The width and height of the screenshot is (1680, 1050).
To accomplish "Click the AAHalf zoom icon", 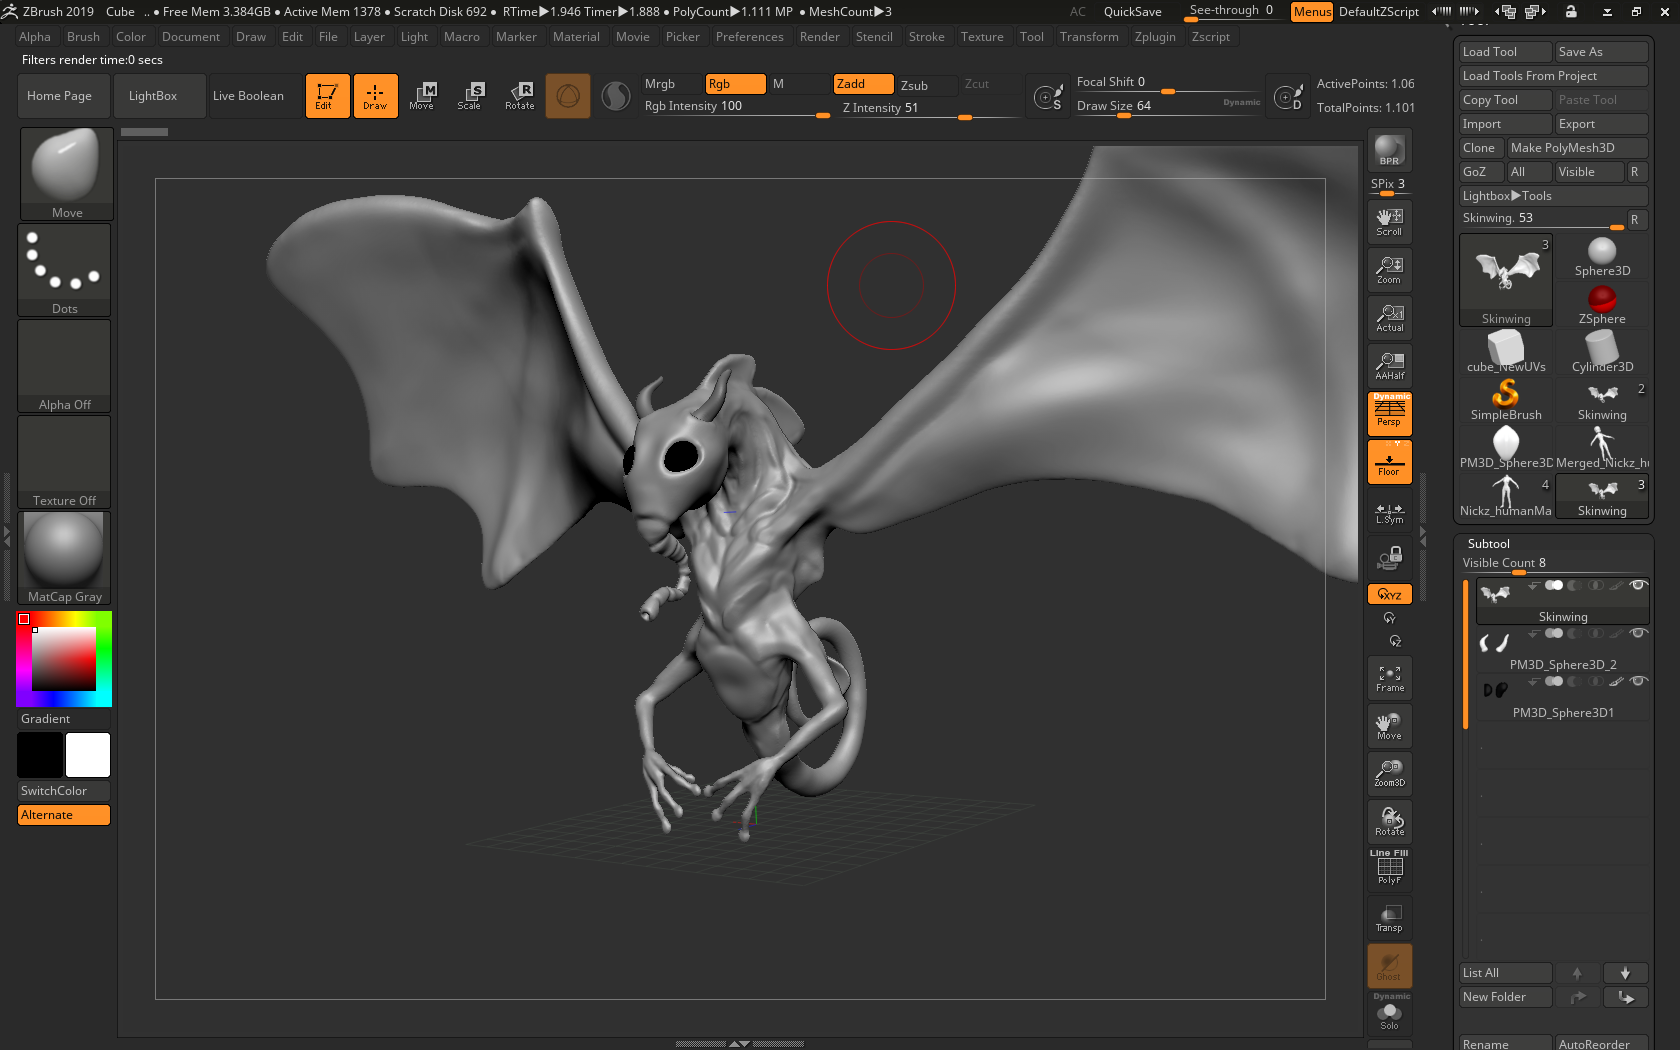I will click(1389, 365).
